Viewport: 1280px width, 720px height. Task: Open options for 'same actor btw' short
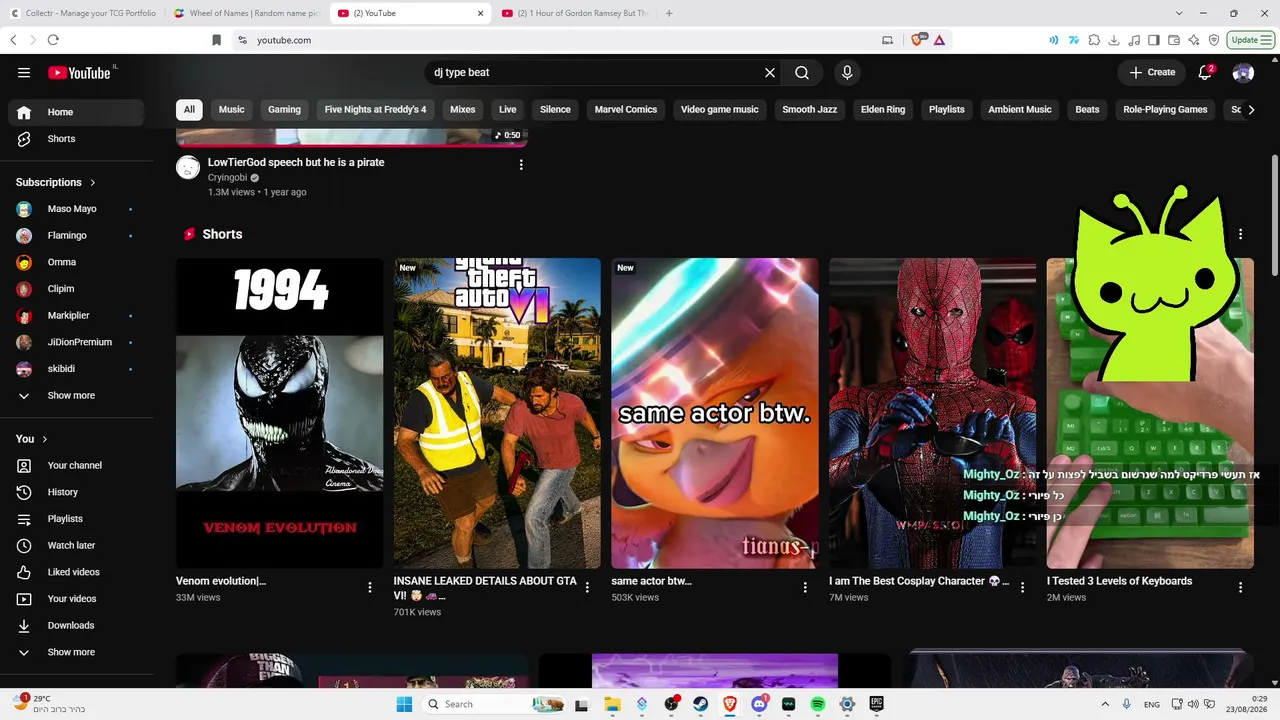tap(805, 588)
